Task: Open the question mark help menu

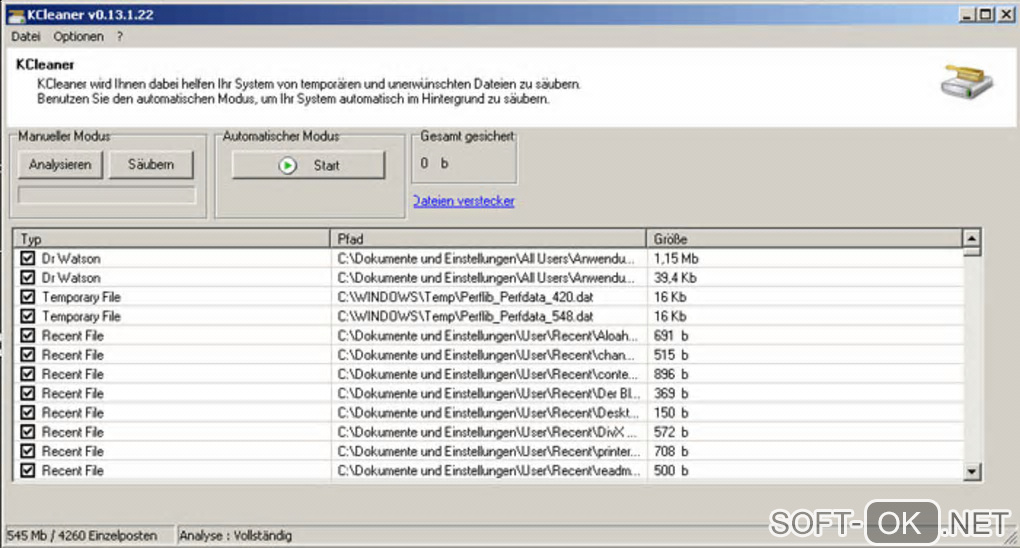Action: [120, 36]
